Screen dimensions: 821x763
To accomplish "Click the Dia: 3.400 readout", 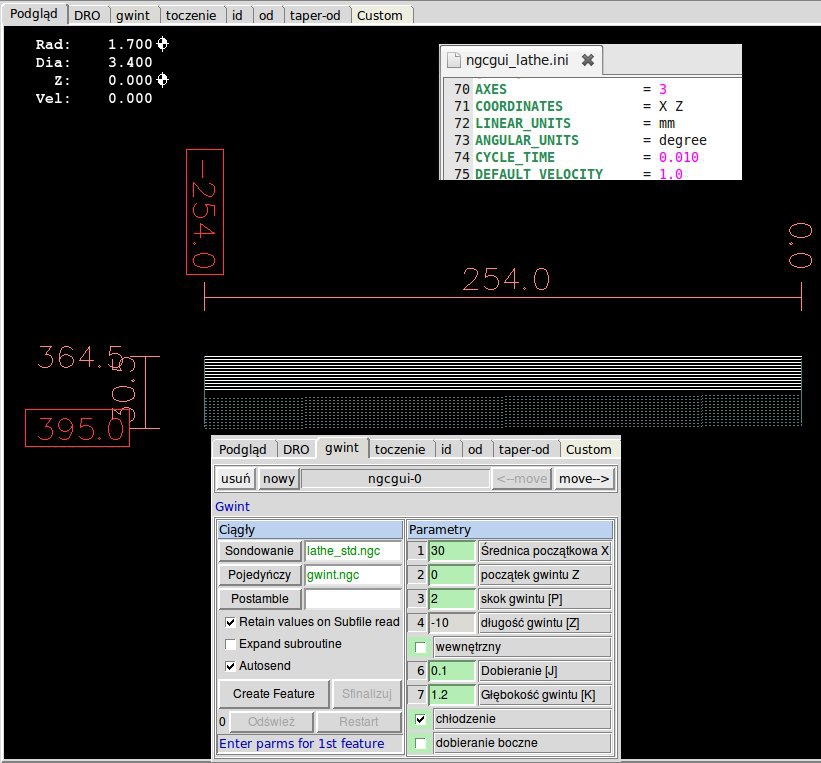I will [94, 62].
